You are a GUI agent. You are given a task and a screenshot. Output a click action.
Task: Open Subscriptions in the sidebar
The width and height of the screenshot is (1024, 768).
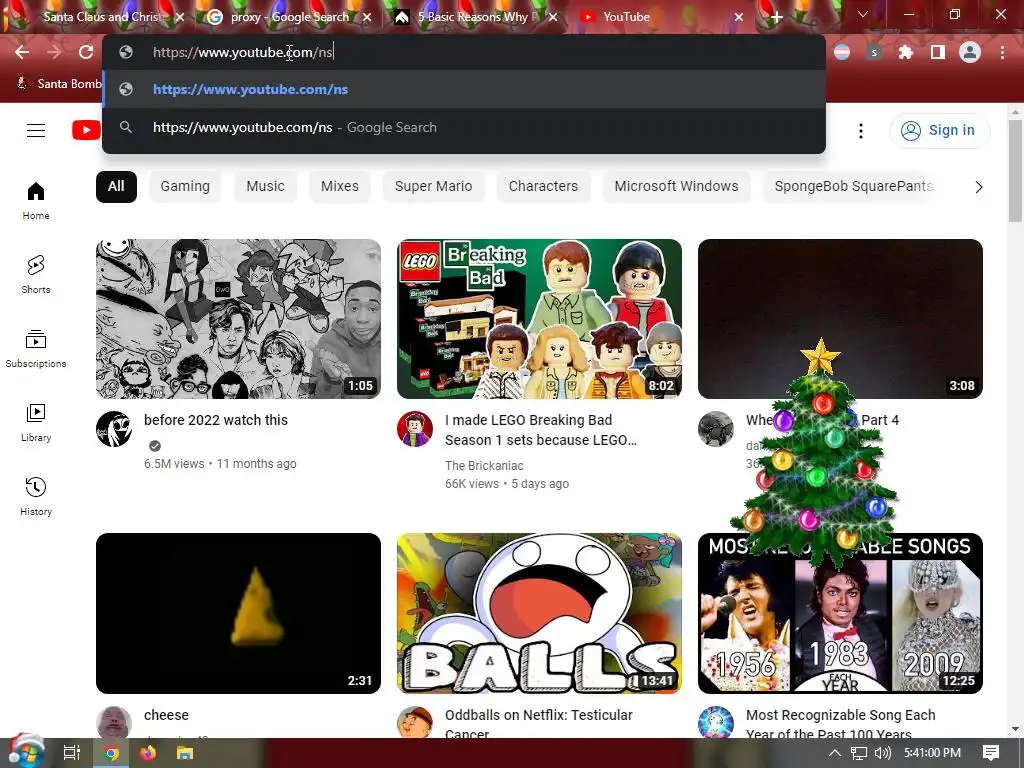tap(36, 349)
